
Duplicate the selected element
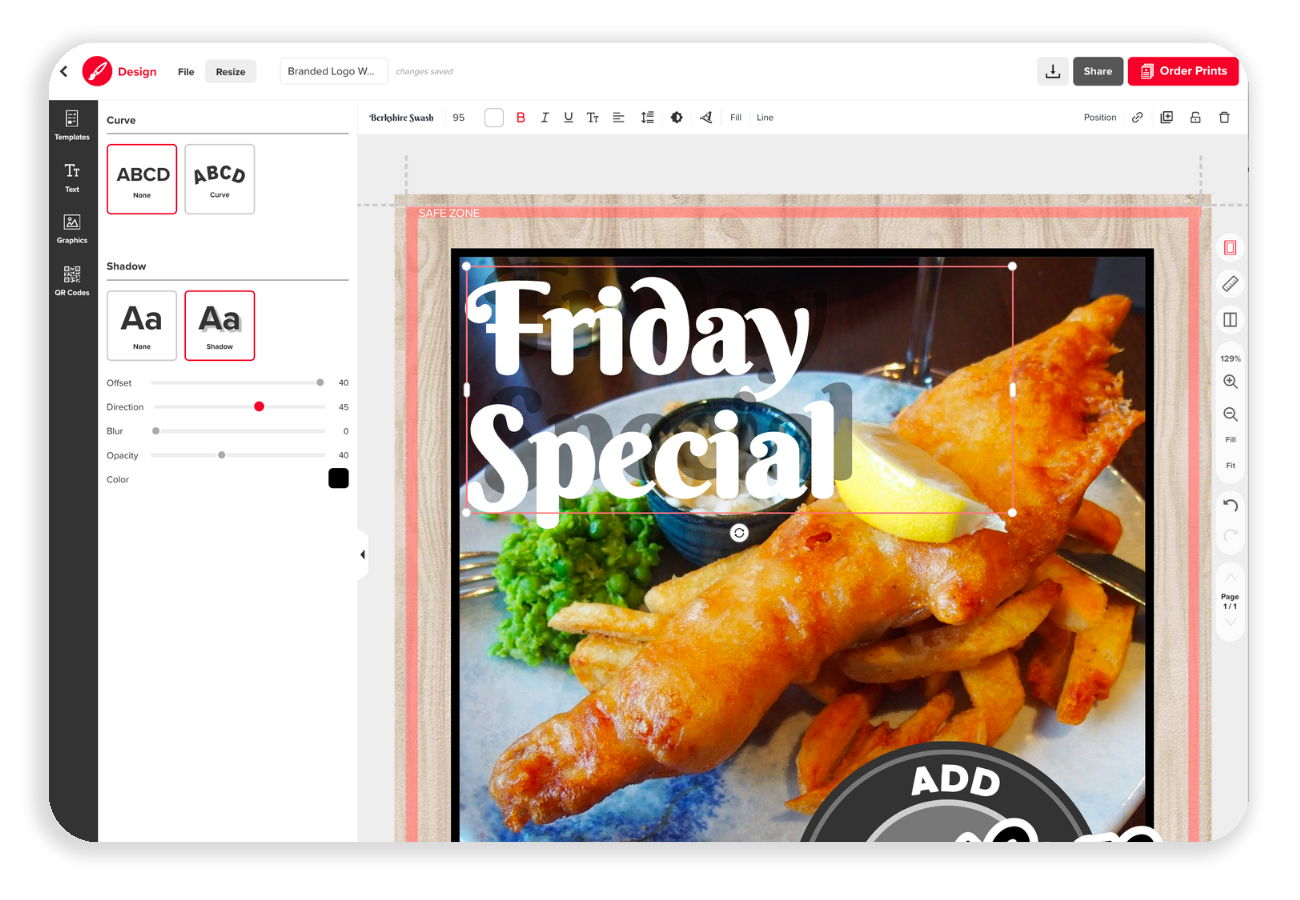click(1166, 117)
